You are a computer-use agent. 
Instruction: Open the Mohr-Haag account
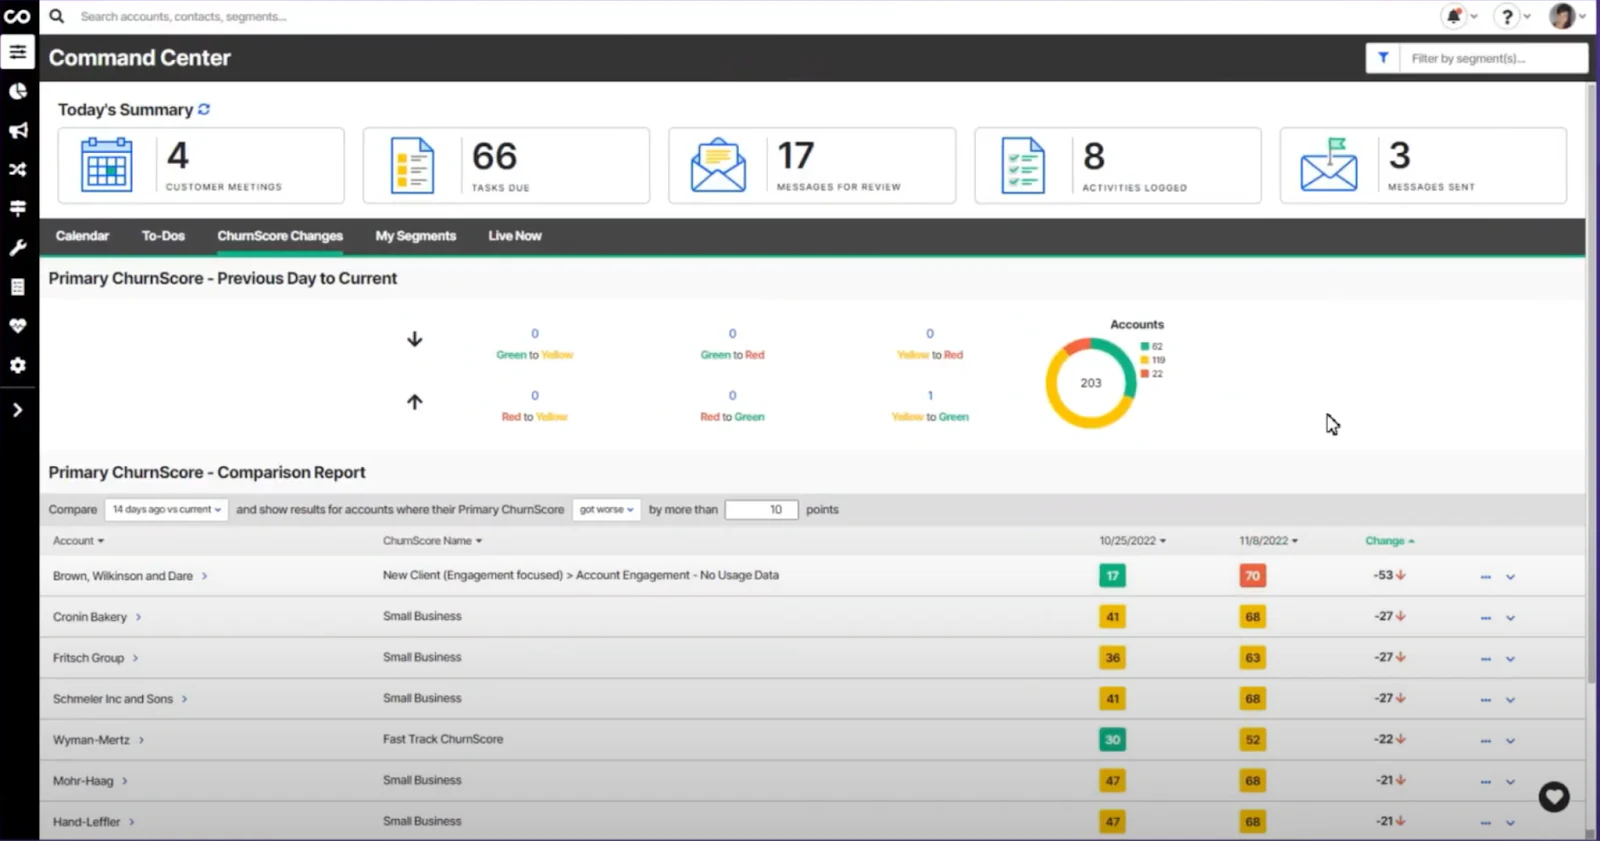coord(83,781)
